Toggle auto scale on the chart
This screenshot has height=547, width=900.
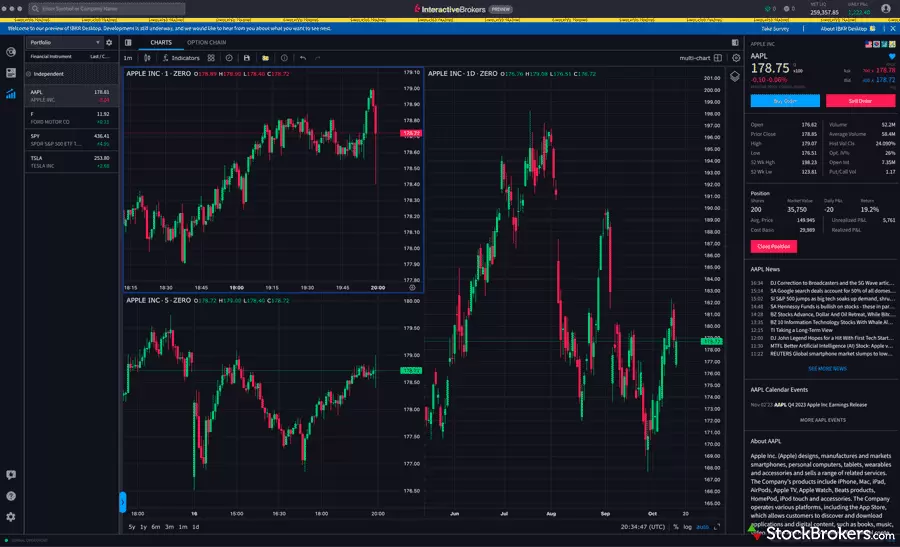click(703, 526)
